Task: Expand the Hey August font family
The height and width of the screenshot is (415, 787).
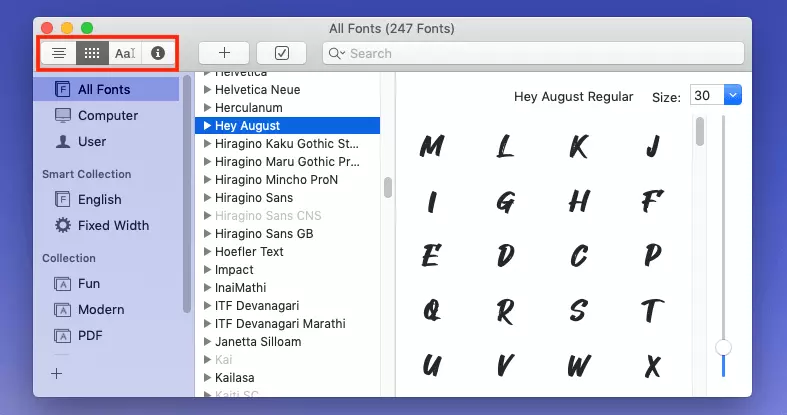Action: point(207,126)
